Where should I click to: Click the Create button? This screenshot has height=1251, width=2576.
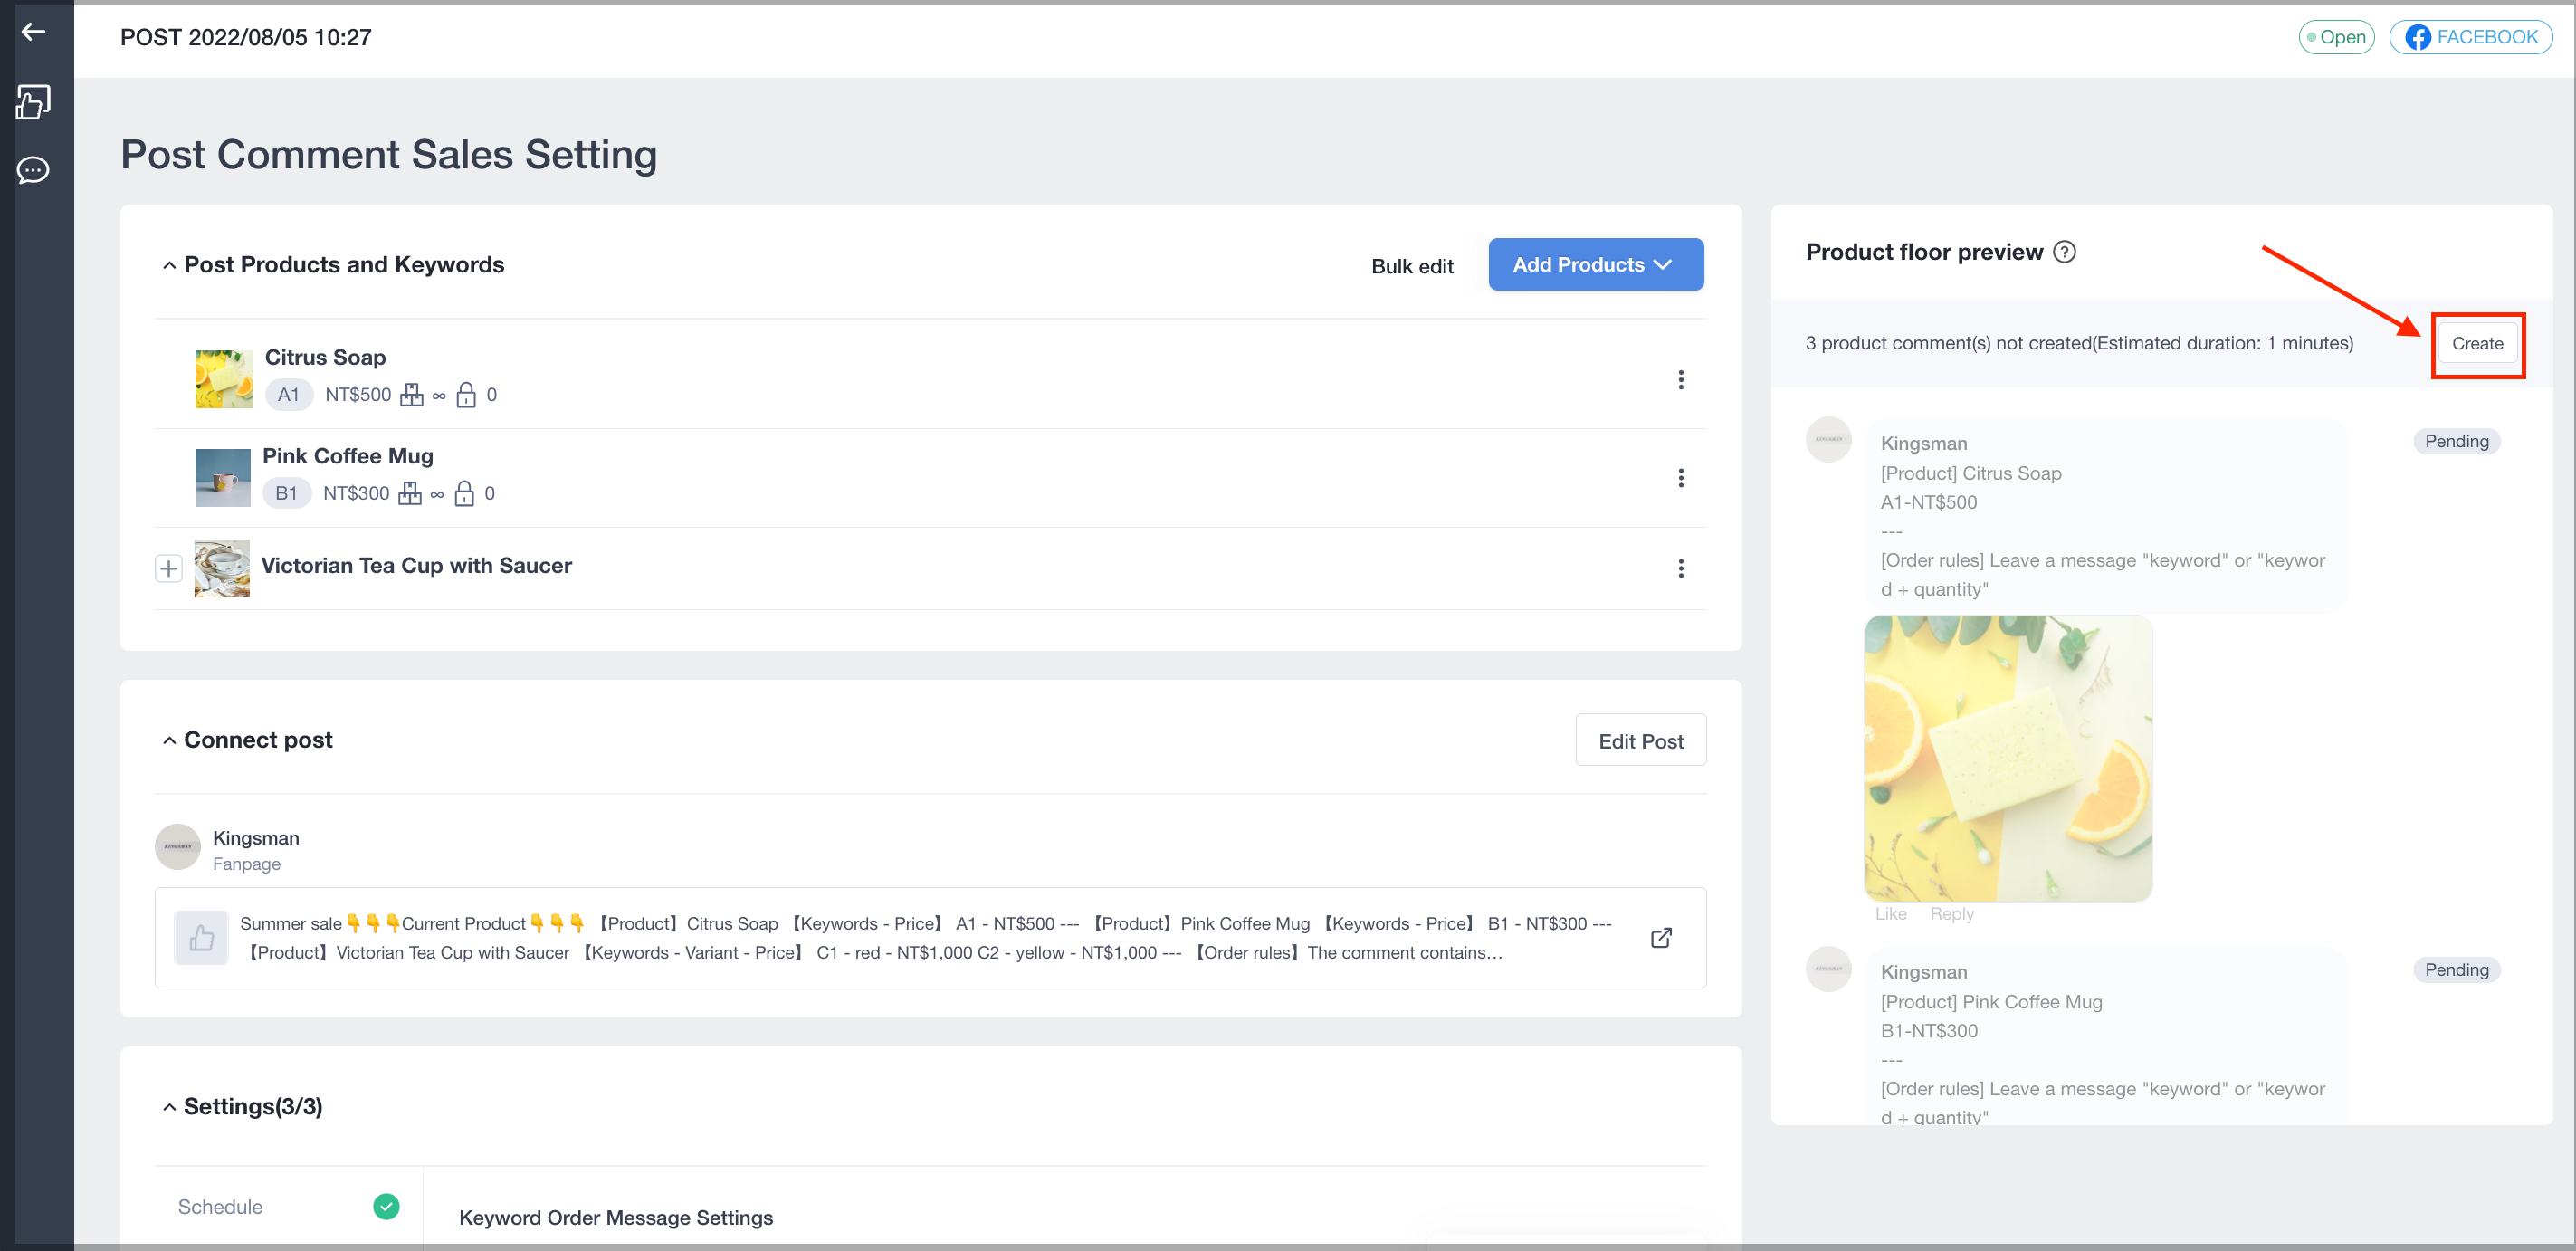[2476, 344]
